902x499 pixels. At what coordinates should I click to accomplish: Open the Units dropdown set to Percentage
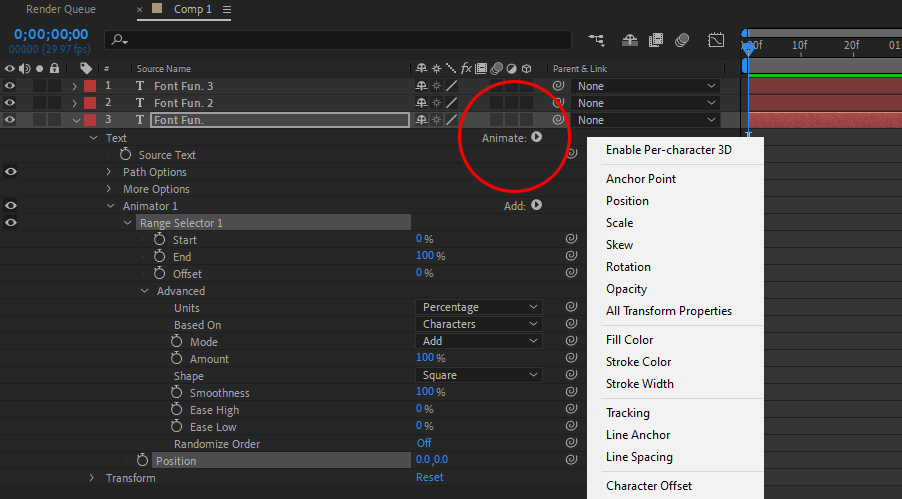[479, 307]
